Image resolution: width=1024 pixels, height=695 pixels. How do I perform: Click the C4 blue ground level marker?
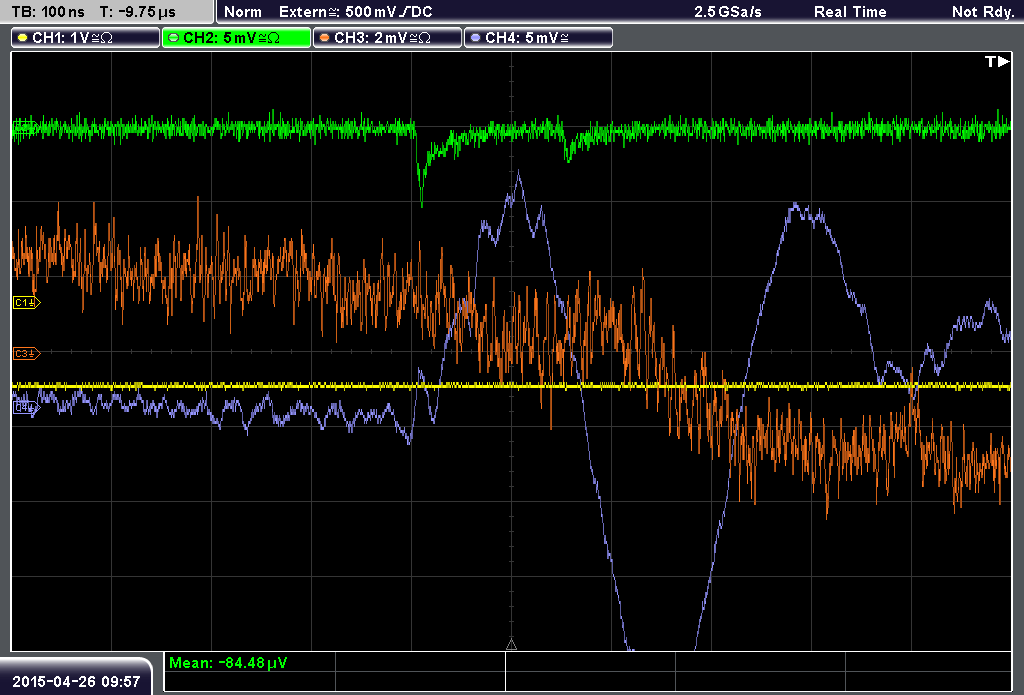pyautogui.click(x=26, y=408)
